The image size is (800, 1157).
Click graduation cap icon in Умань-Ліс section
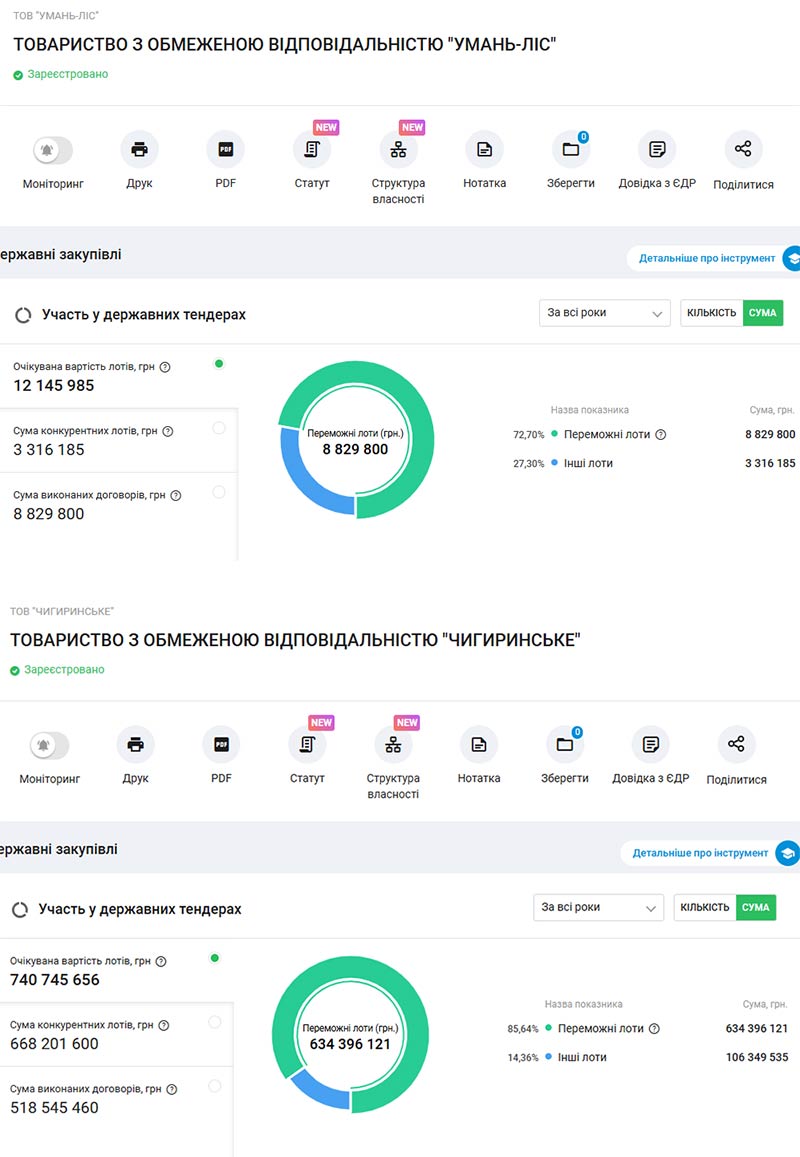click(793, 258)
